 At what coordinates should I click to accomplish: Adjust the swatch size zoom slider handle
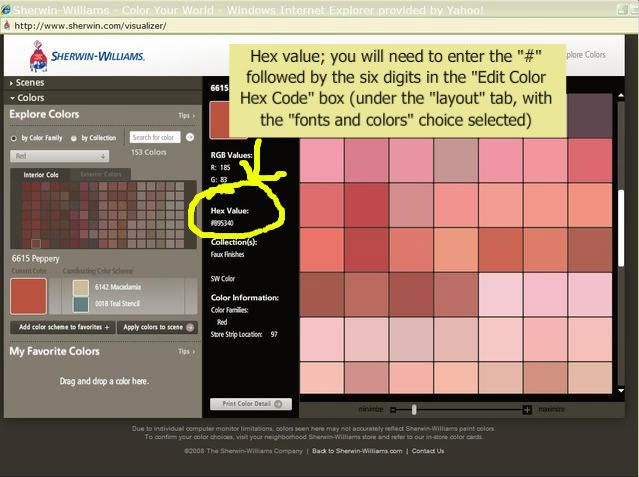point(414,409)
